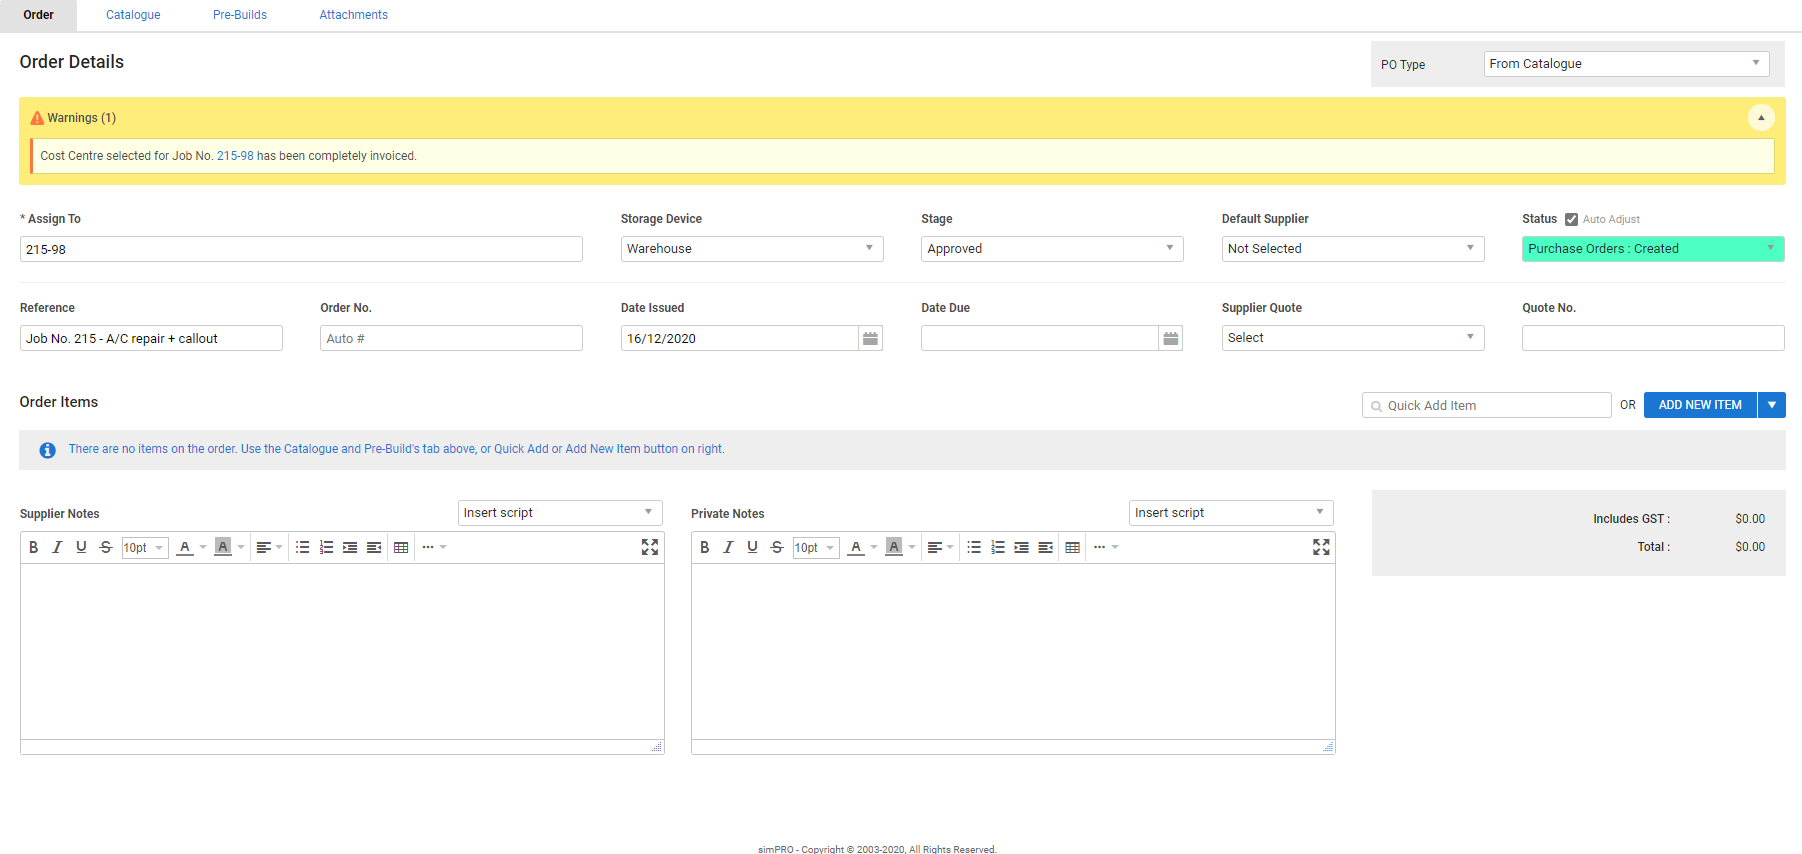Open Date Due calendar picker
Screen dimensions: 1802x854
(x=1170, y=338)
